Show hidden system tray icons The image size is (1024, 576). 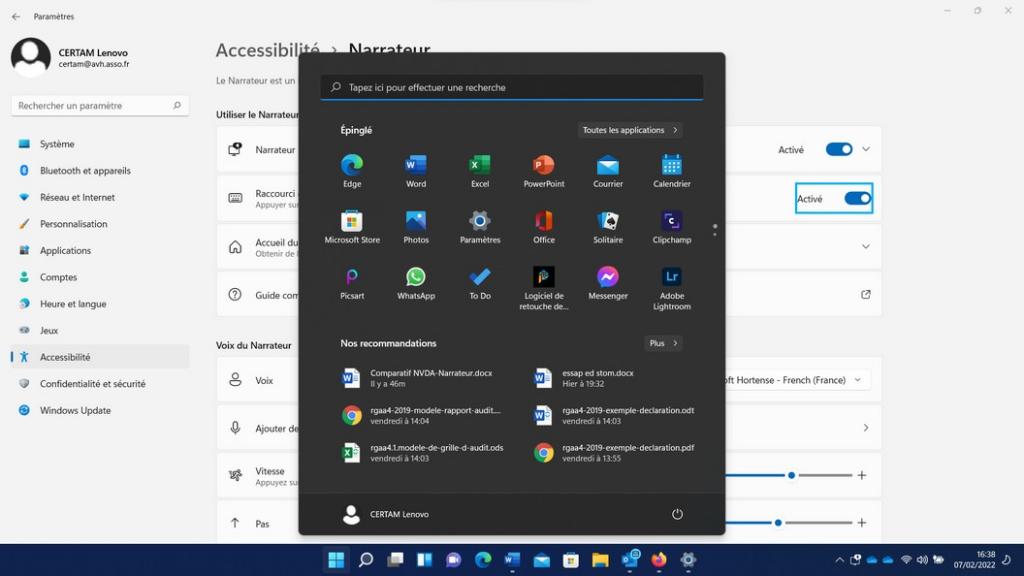coord(839,560)
